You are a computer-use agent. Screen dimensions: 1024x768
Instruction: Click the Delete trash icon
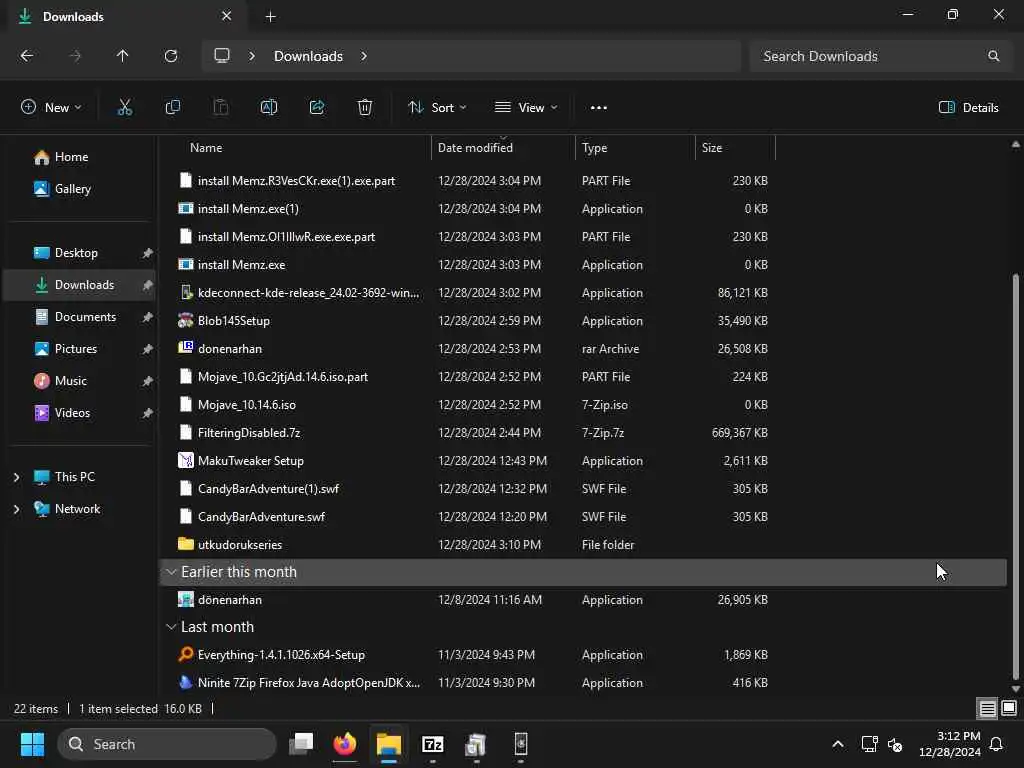(x=365, y=107)
